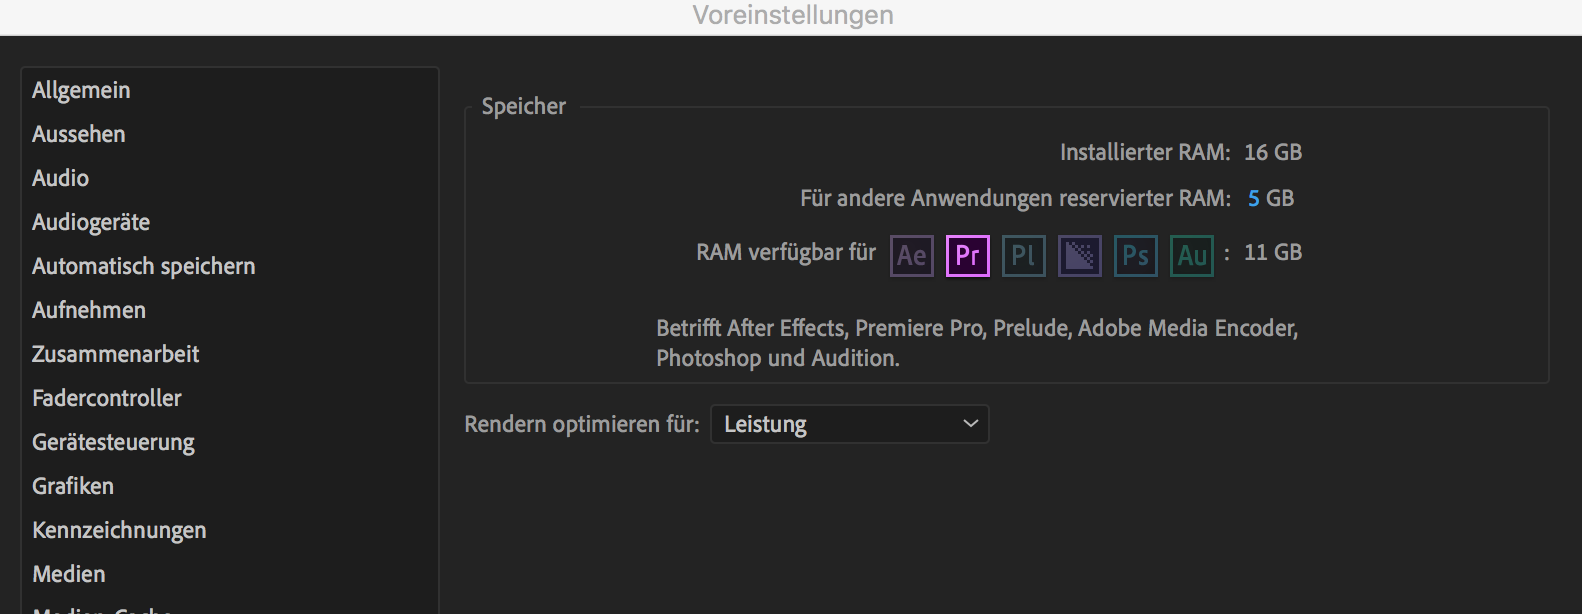Go to Audiogeräte settings
Viewport: 1582px width, 614px height.
pyautogui.click(x=91, y=222)
